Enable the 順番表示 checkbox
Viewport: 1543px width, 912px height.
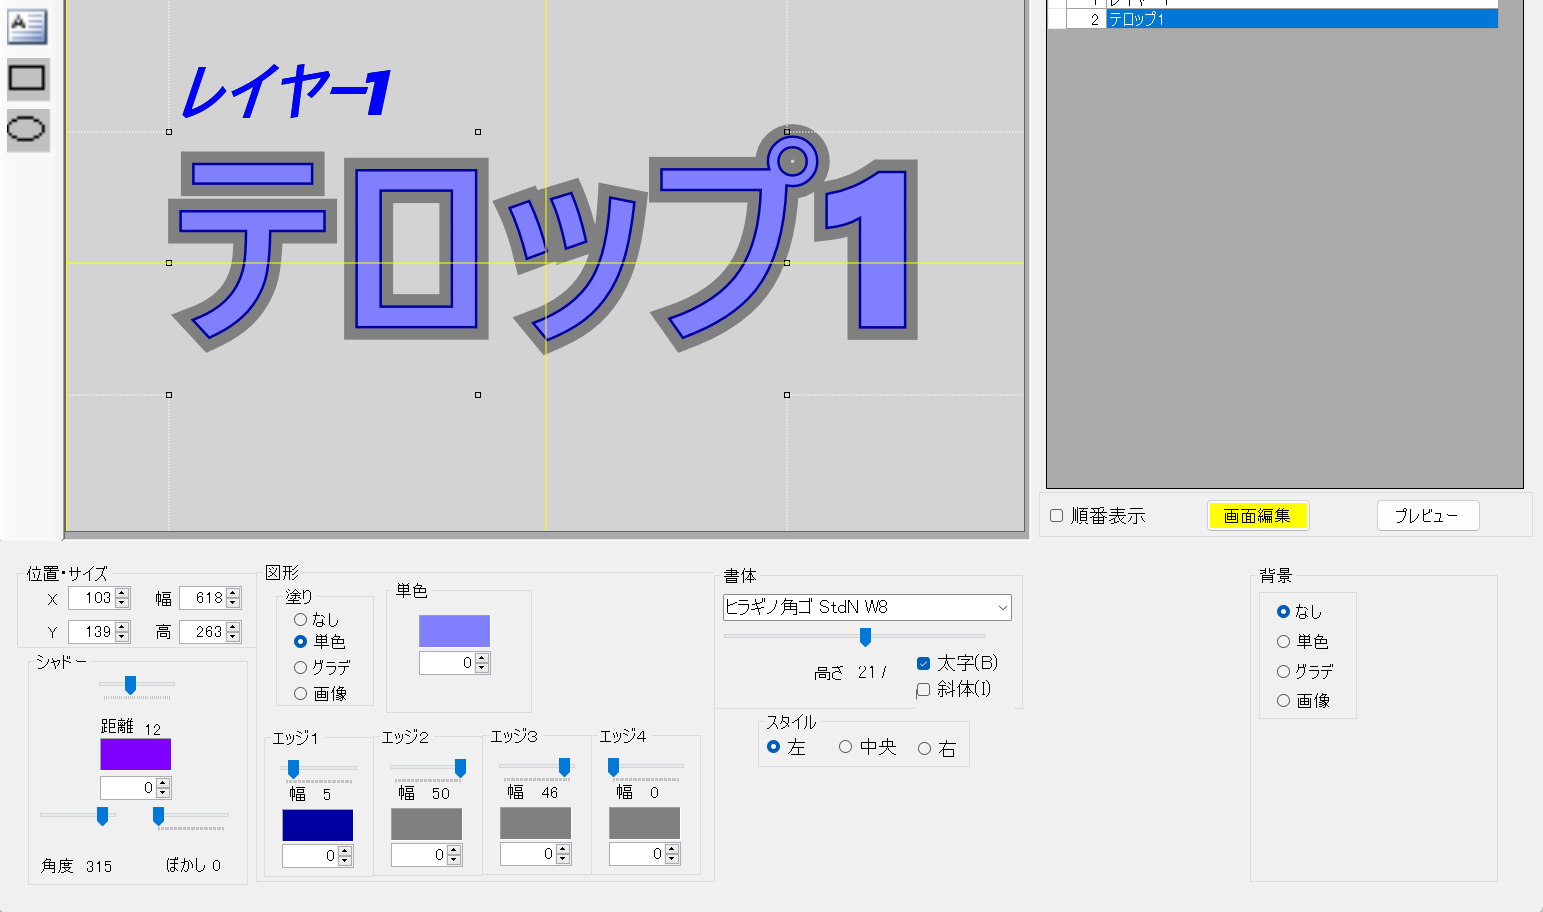(1057, 516)
